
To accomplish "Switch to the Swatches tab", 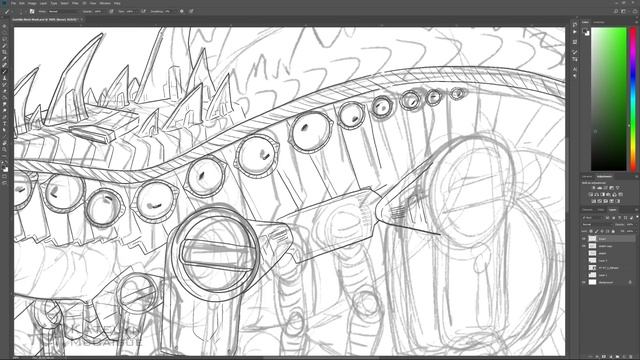I will coord(598,22).
